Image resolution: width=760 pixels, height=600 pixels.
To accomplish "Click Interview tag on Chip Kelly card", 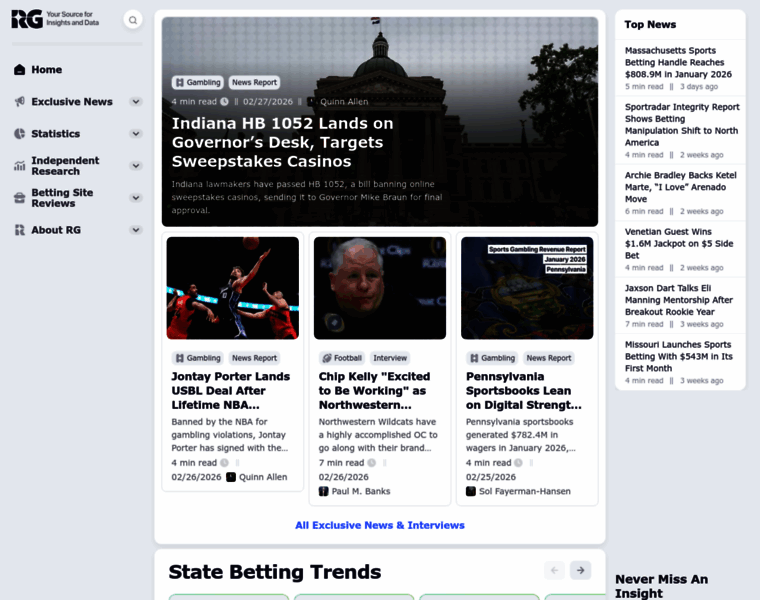I will [390, 358].
